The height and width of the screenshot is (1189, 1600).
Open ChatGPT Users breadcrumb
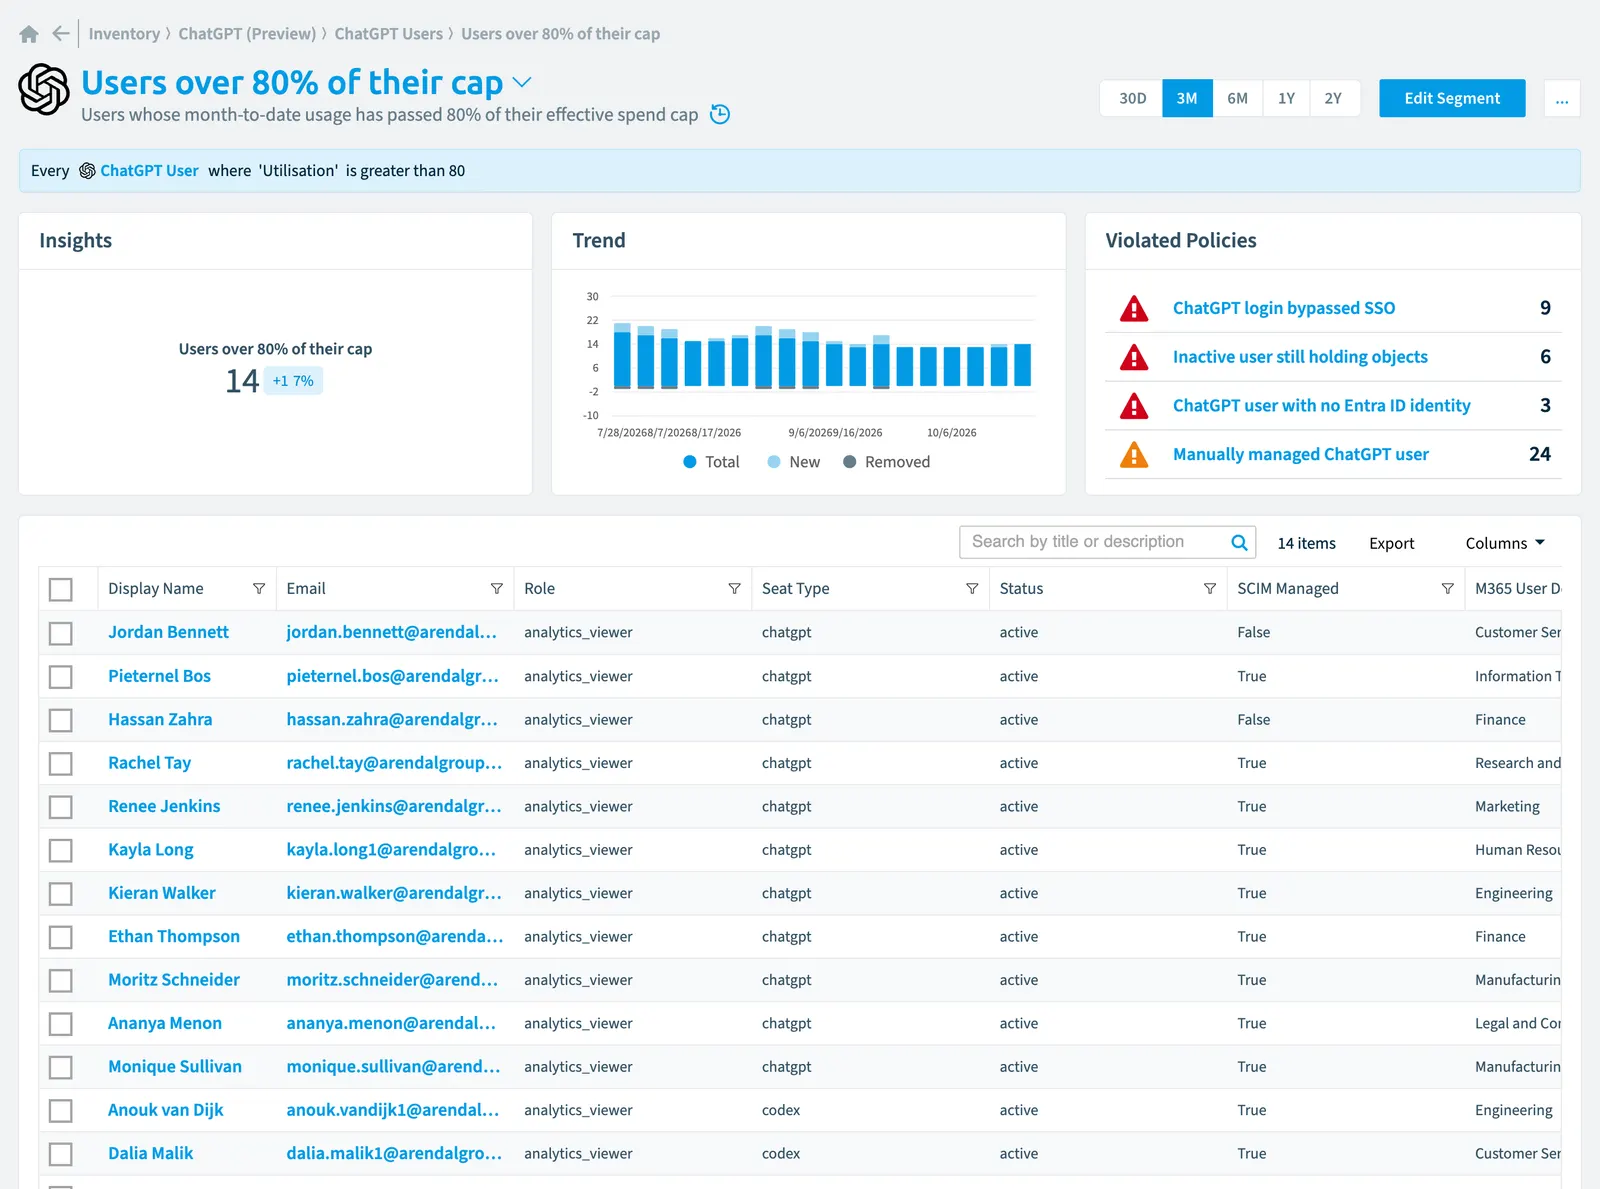pos(388,34)
